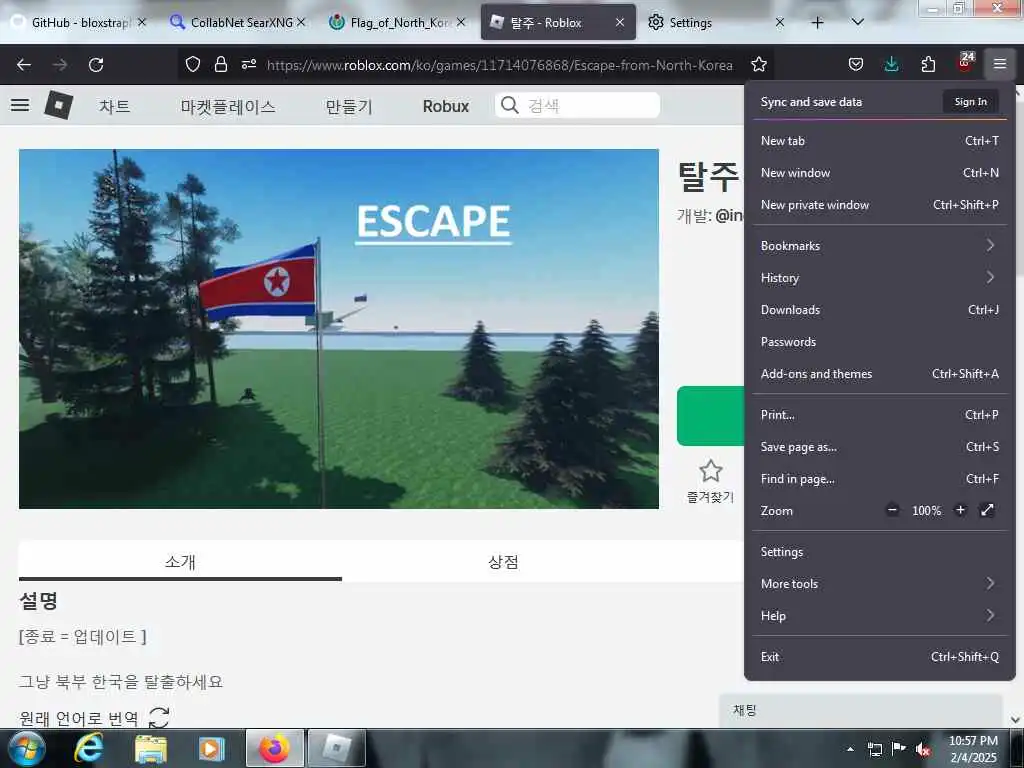Open Passwords from the menu
The height and width of the screenshot is (768, 1024).
coord(879,342)
